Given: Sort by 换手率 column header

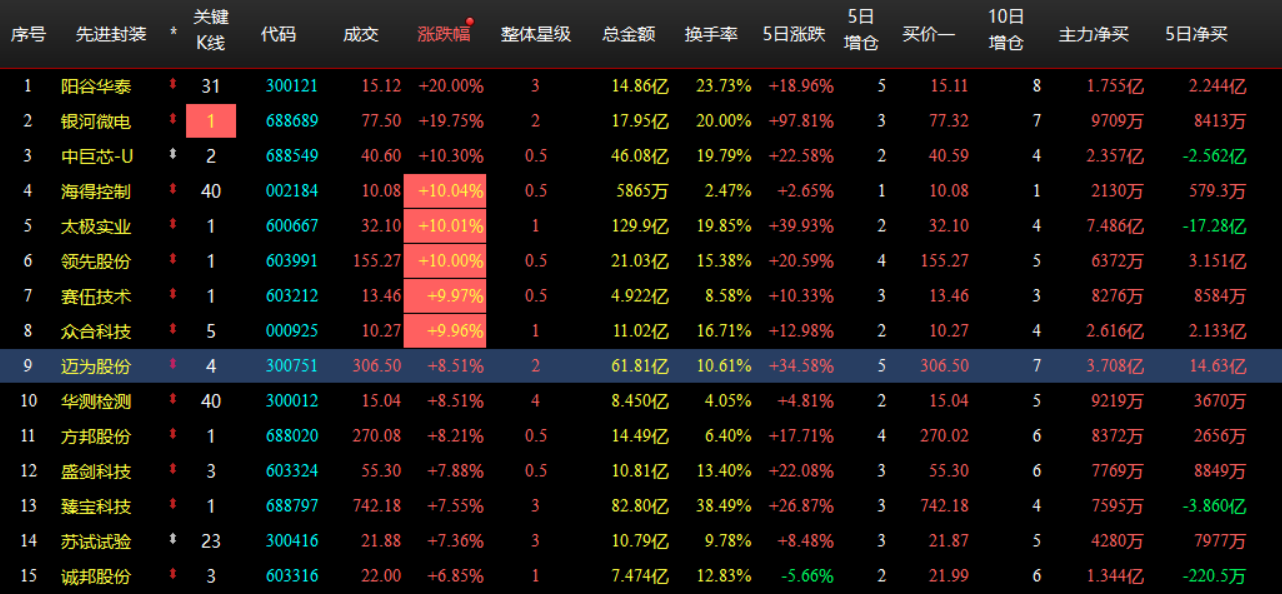Looking at the screenshot, I should (711, 34).
